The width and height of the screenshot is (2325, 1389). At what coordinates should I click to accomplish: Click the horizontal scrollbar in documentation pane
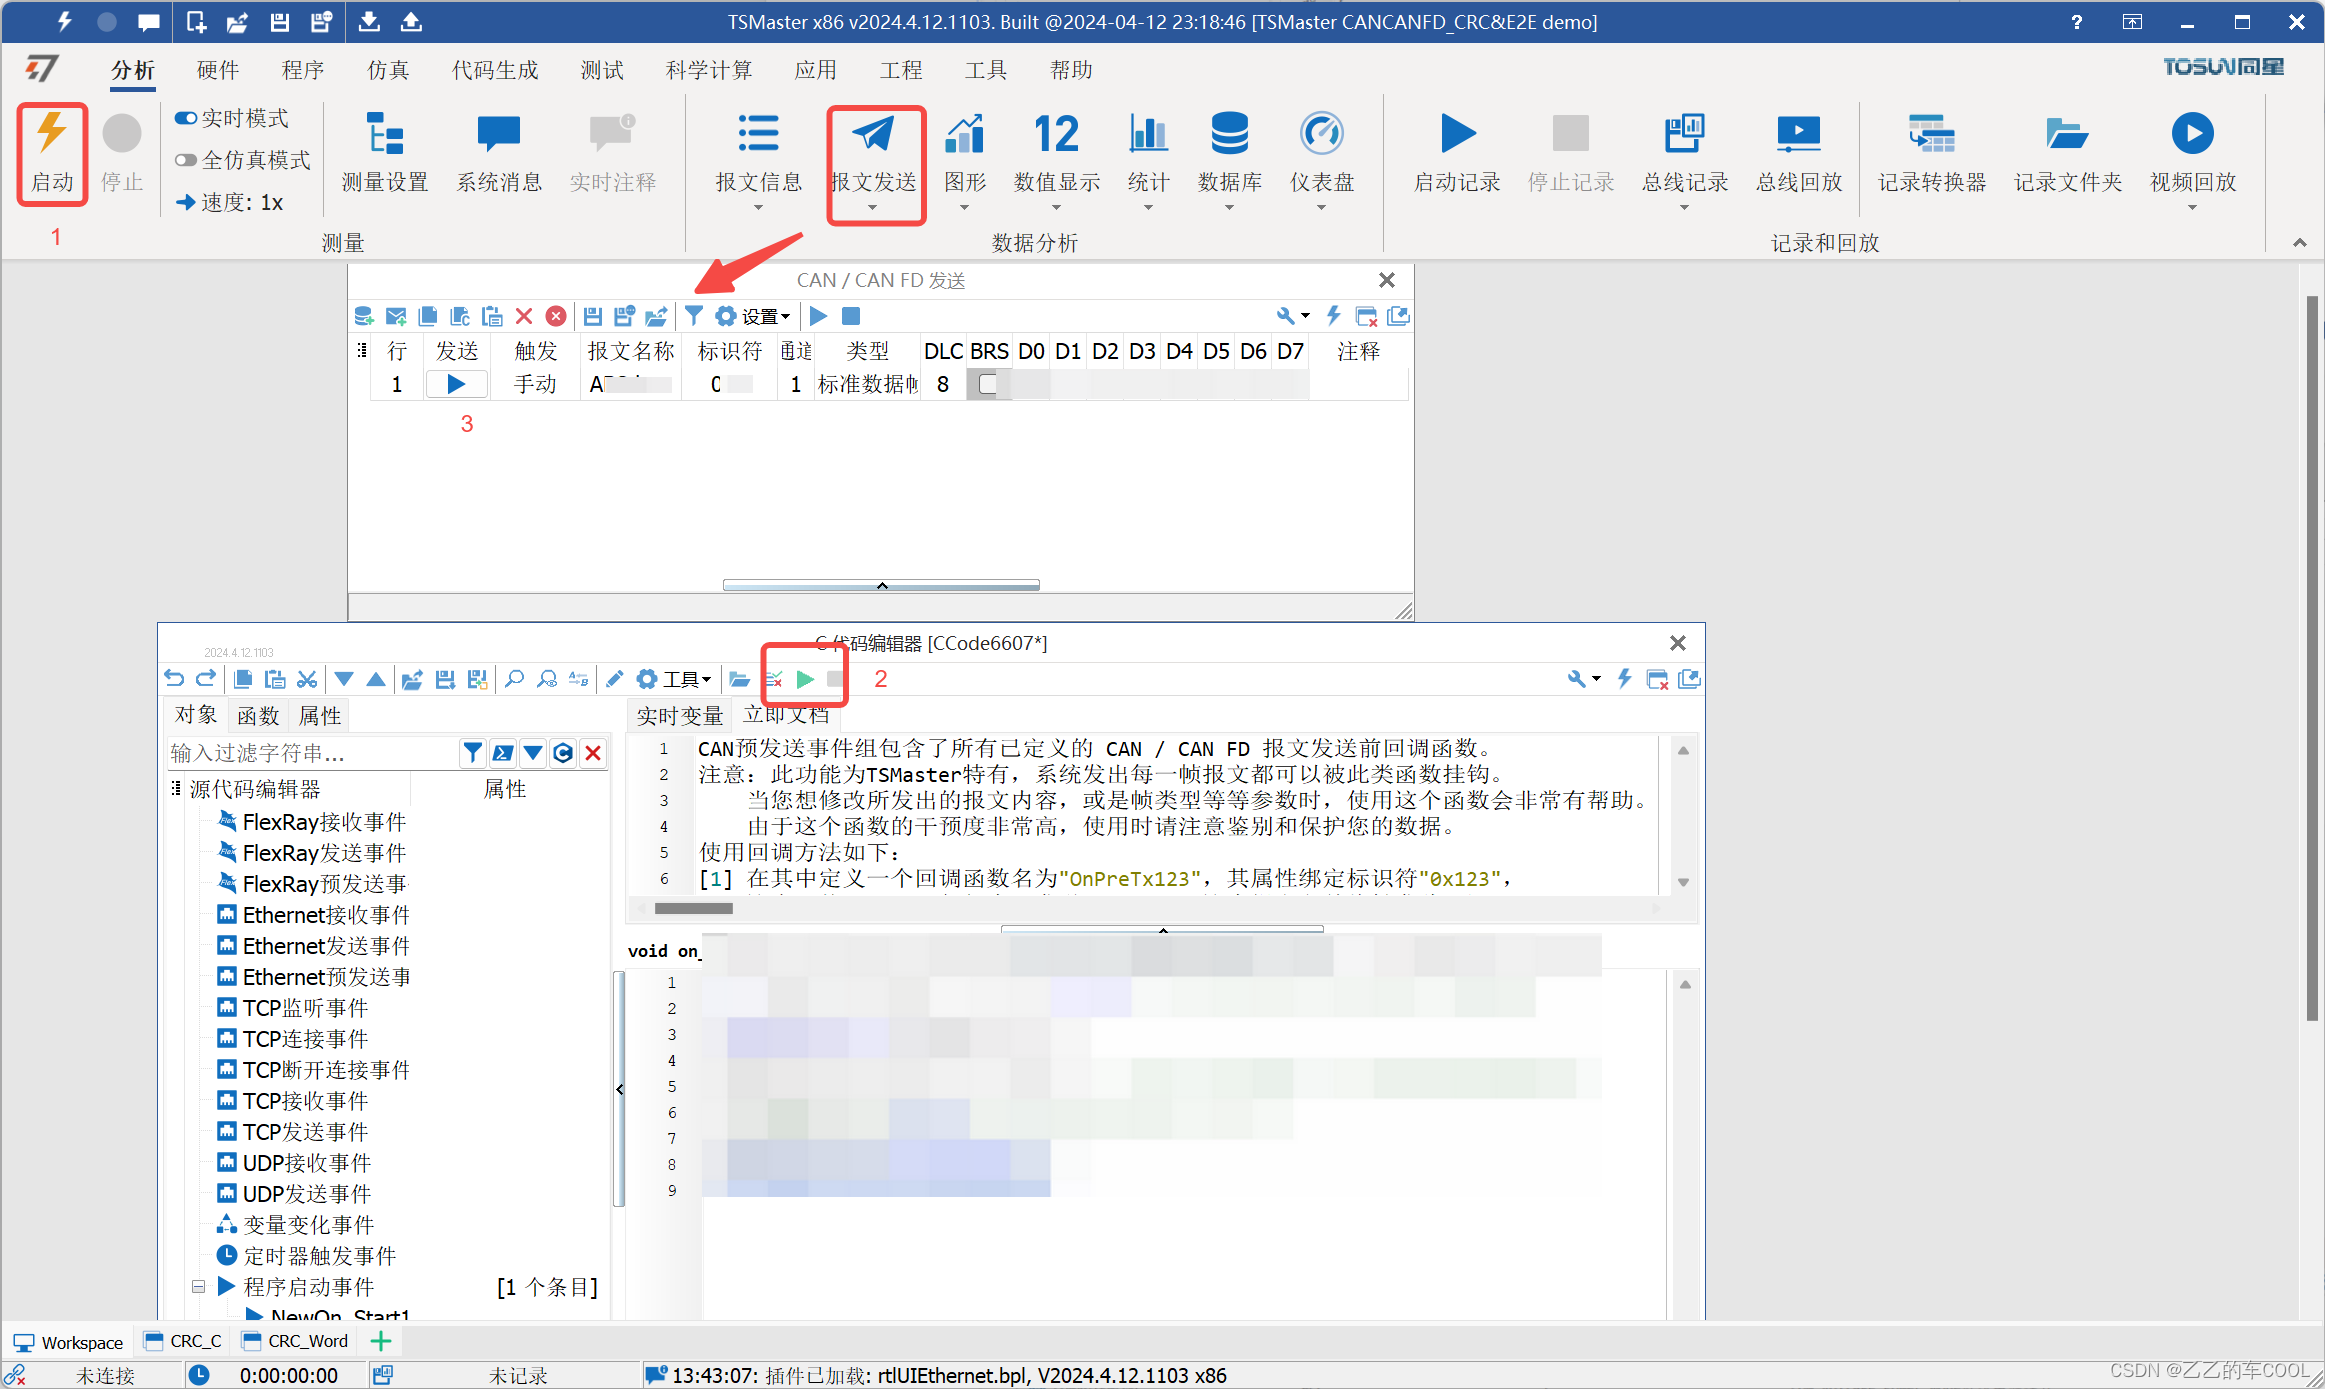click(693, 909)
